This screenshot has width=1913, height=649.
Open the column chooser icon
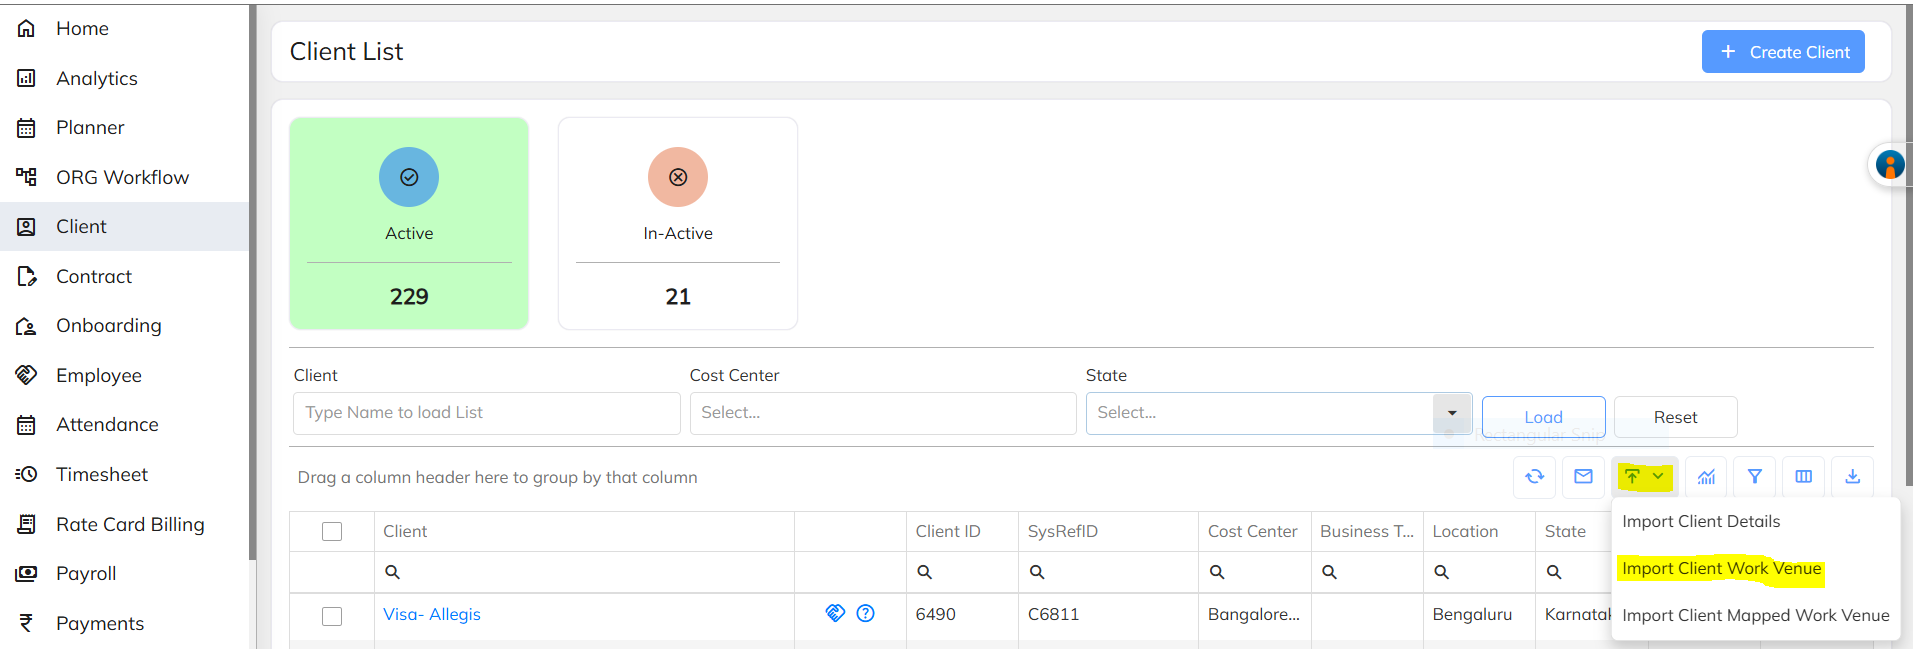tap(1803, 477)
